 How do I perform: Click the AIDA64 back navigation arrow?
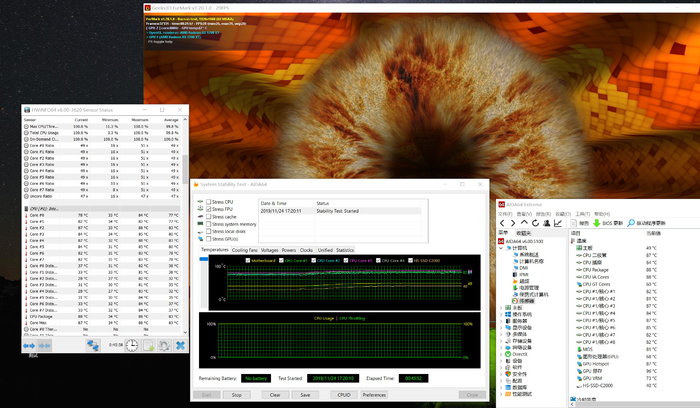coord(503,223)
